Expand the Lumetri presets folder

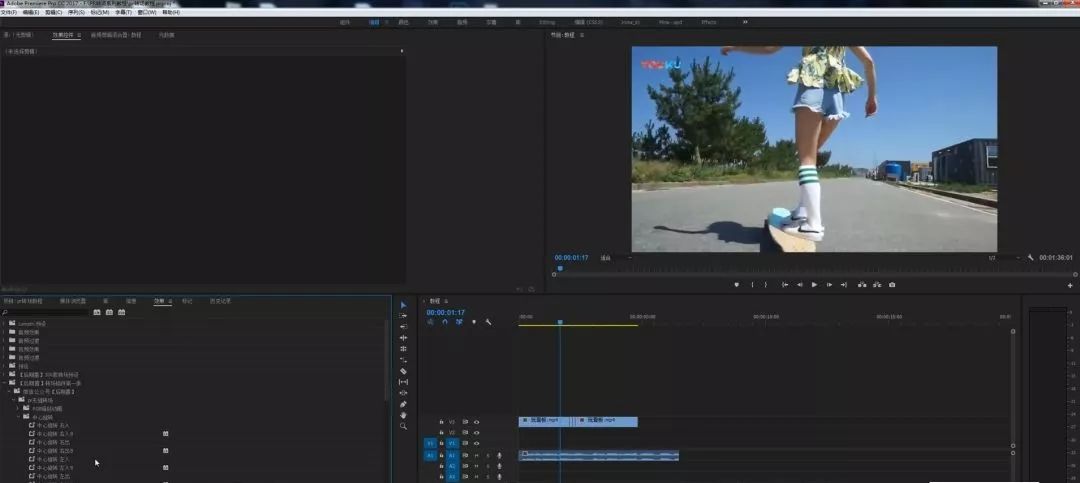click(5, 324)
